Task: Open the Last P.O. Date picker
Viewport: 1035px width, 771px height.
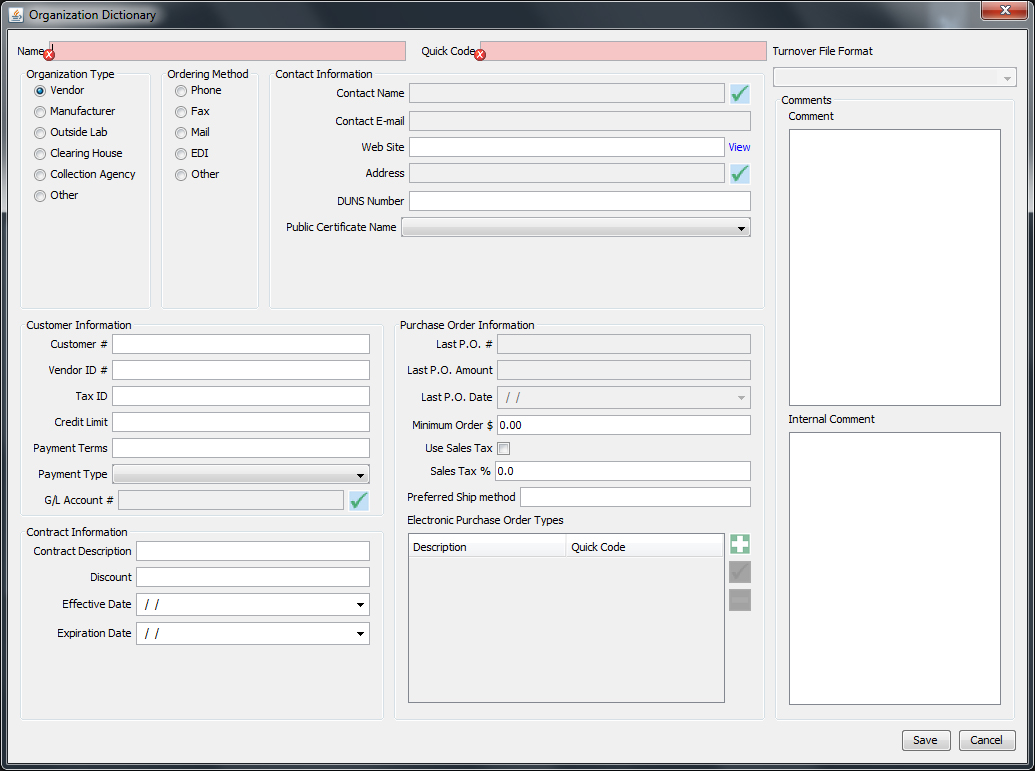Action: coord(741,397)
